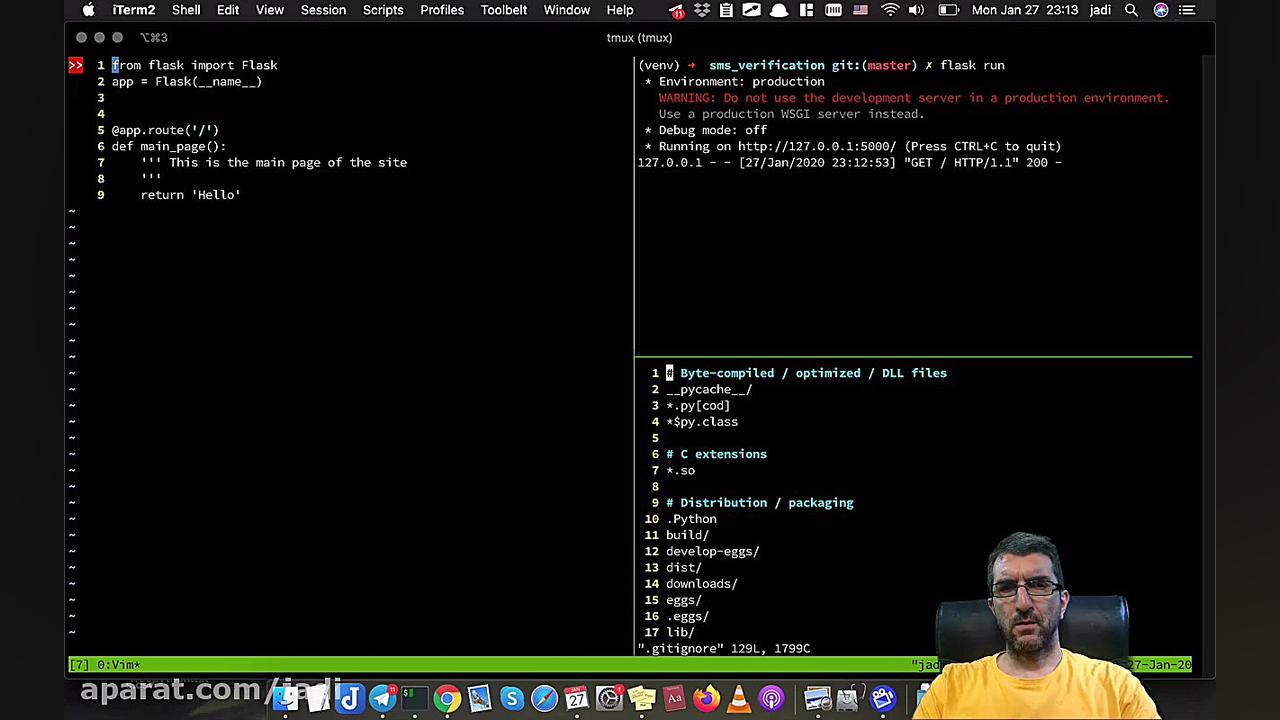Click the http://127.0.0.1:5000/ URL in terminal

point(817,146)
